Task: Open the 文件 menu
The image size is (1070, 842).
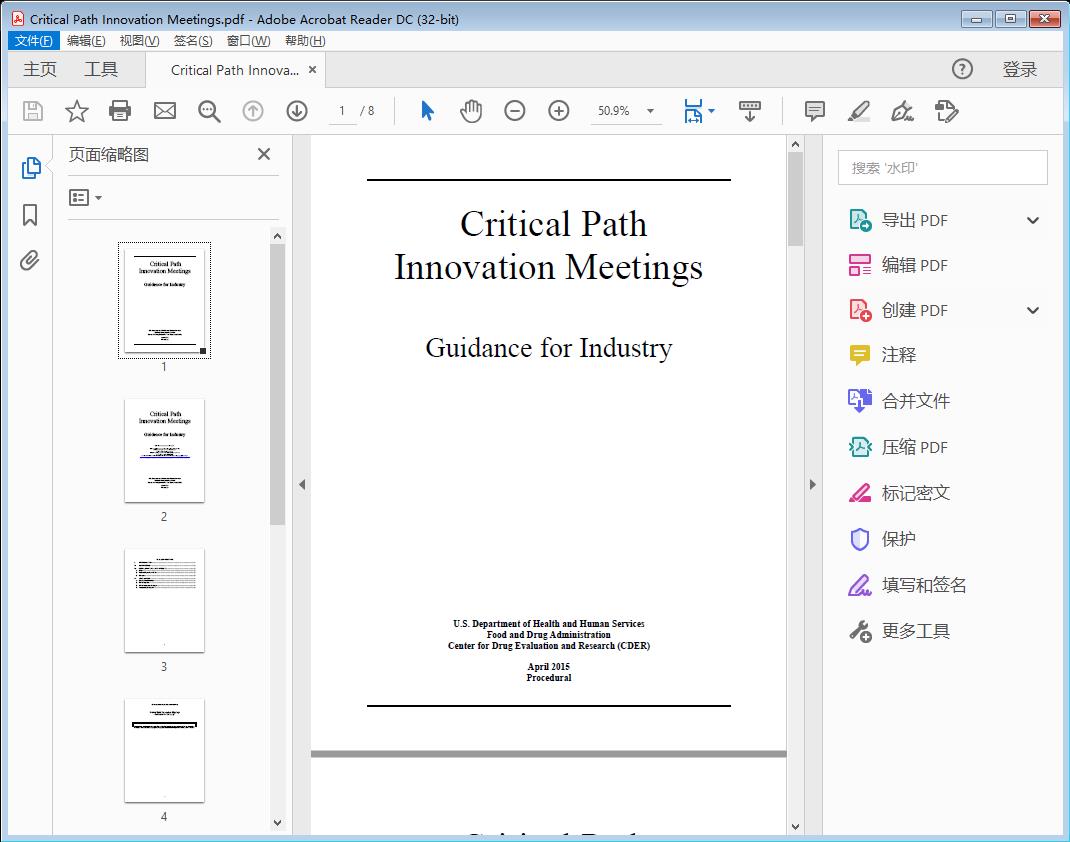Action: (x=33, y=40)
